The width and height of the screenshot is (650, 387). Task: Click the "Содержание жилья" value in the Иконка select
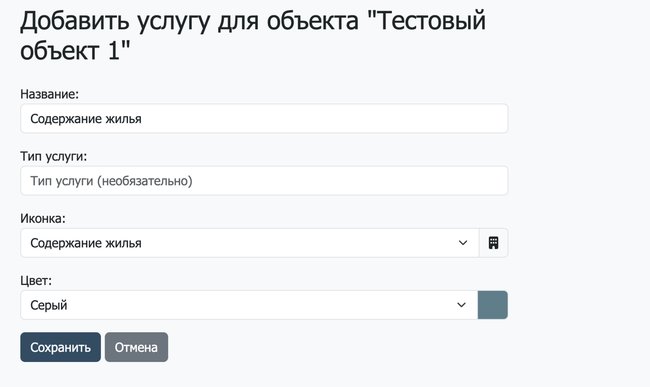tap(86, 243)
